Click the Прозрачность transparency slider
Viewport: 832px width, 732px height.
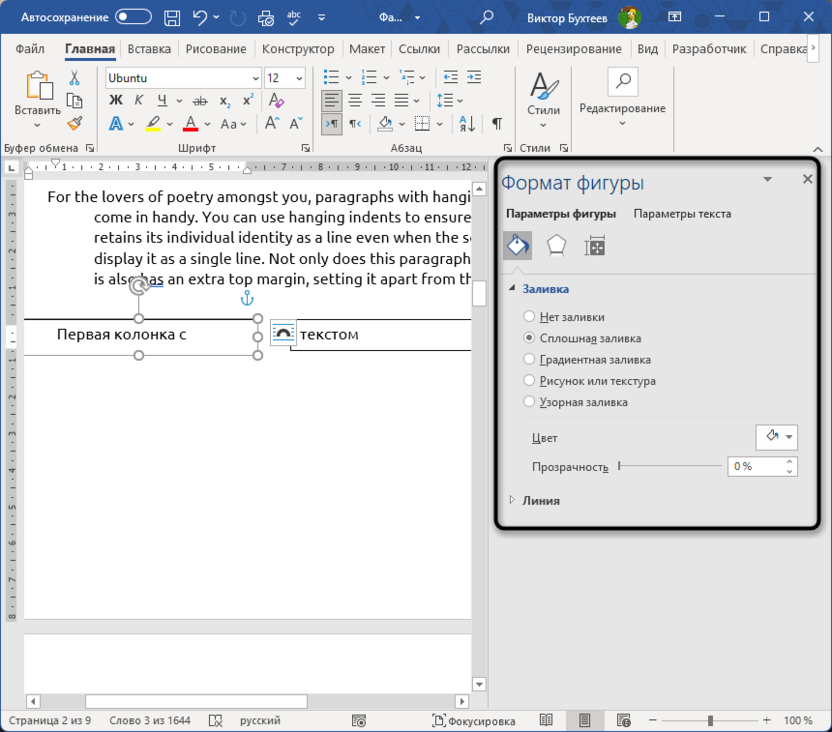pyautogui.click(x=670, y=466)
